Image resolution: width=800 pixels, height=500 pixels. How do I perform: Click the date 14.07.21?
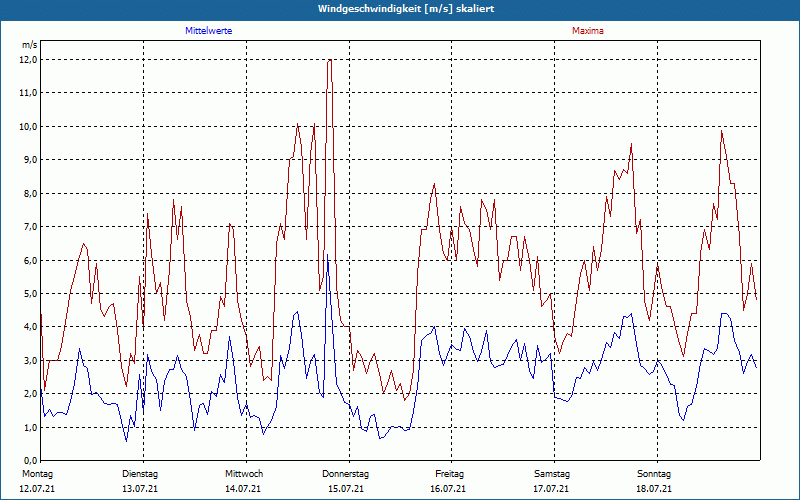pyautogui.click(x=243, y=489)
